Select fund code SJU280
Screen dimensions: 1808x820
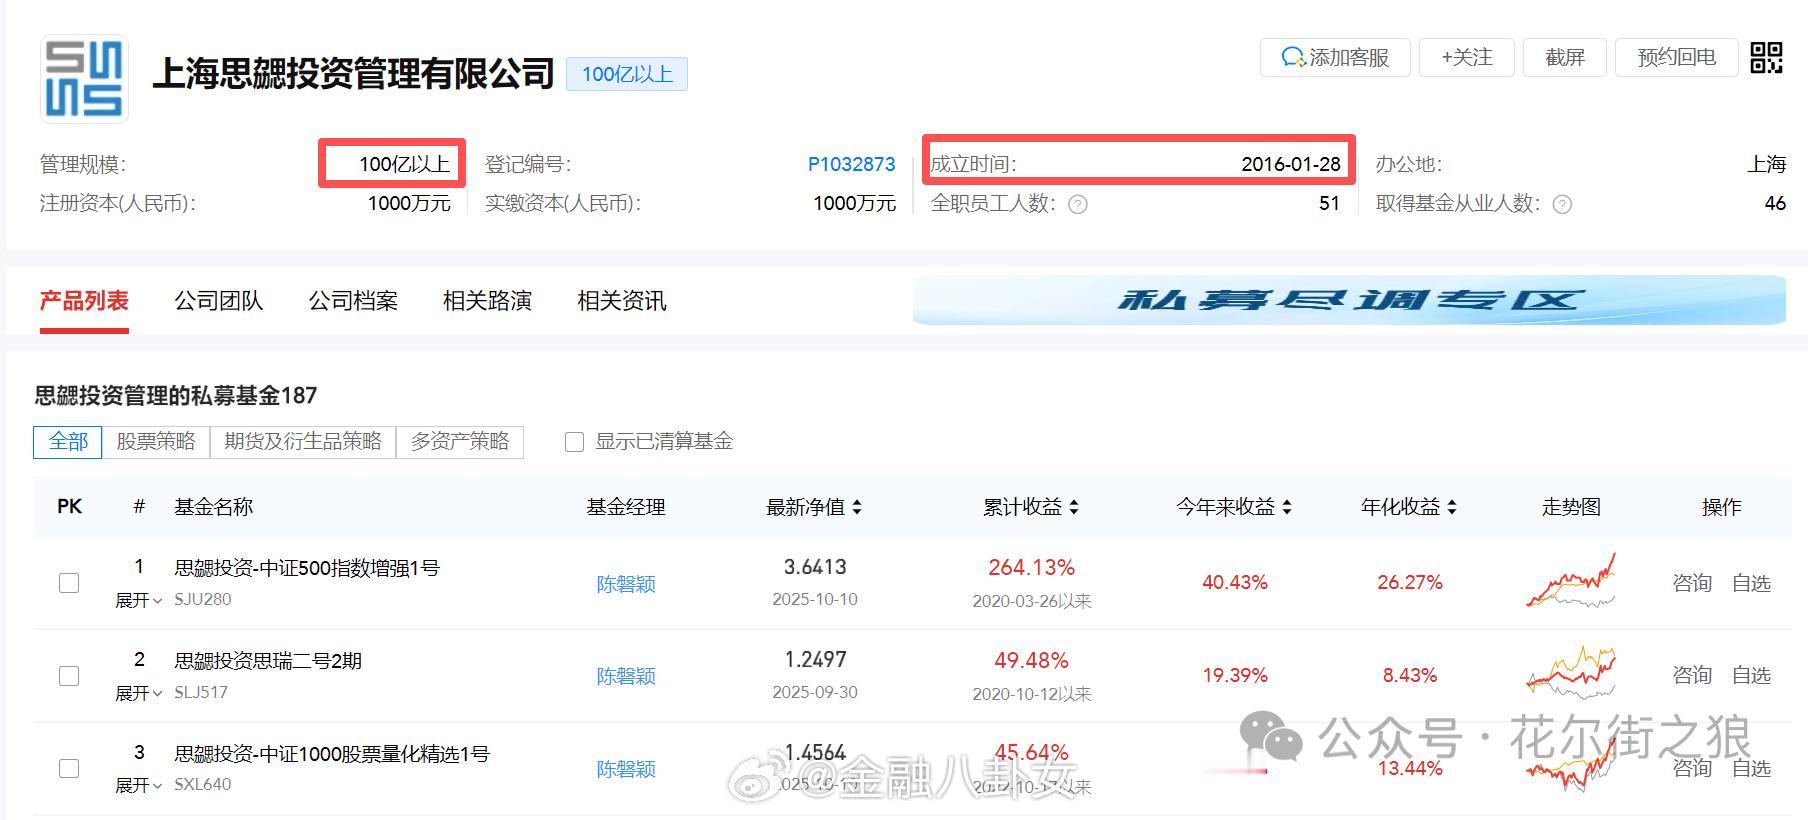[x=203, y=599]
